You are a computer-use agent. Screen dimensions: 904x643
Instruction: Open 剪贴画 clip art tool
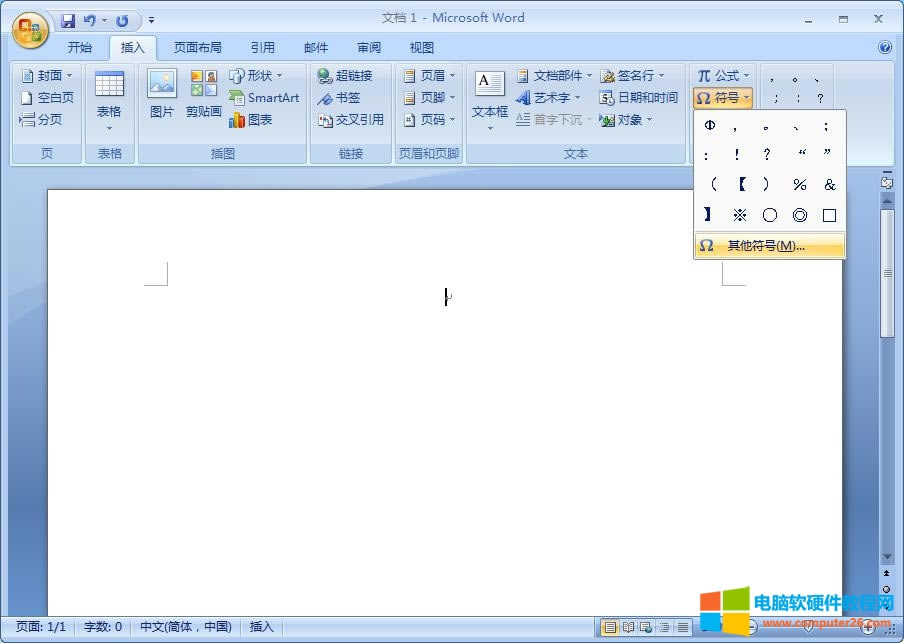click(204, 94)
